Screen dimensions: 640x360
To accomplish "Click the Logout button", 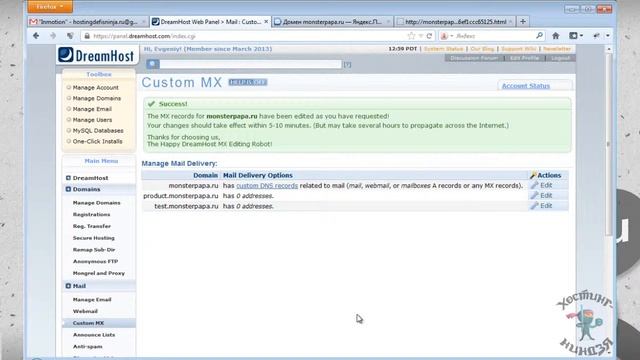I will click(560, 58).
